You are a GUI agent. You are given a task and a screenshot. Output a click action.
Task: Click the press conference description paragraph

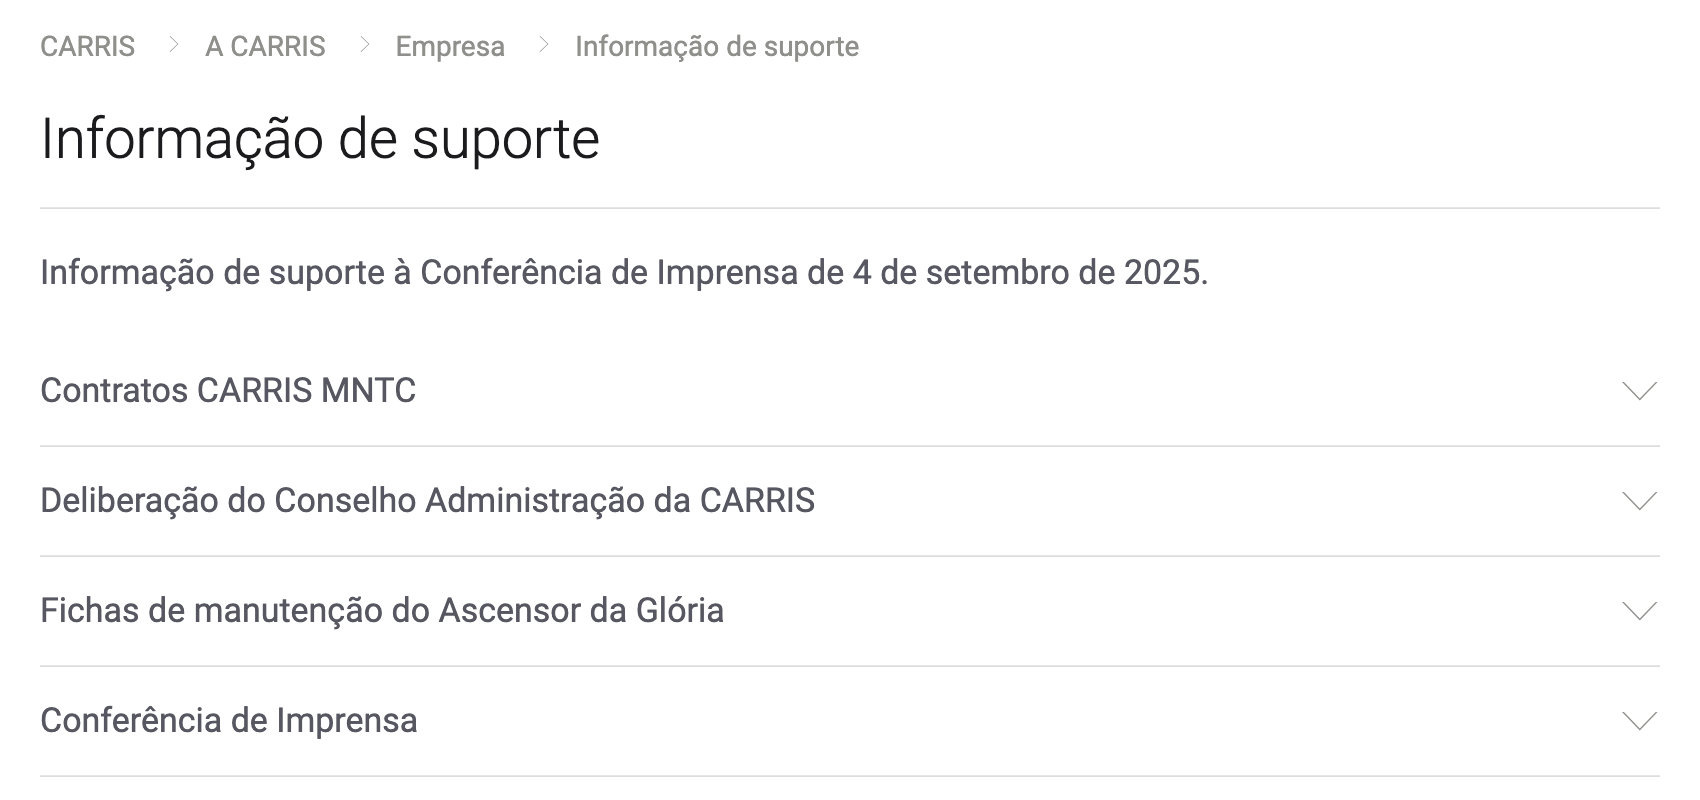(624, 272)
